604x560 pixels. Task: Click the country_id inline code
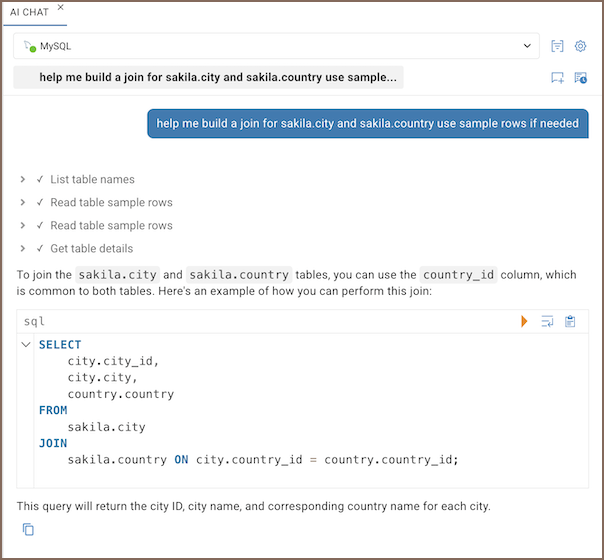point(458,275)
